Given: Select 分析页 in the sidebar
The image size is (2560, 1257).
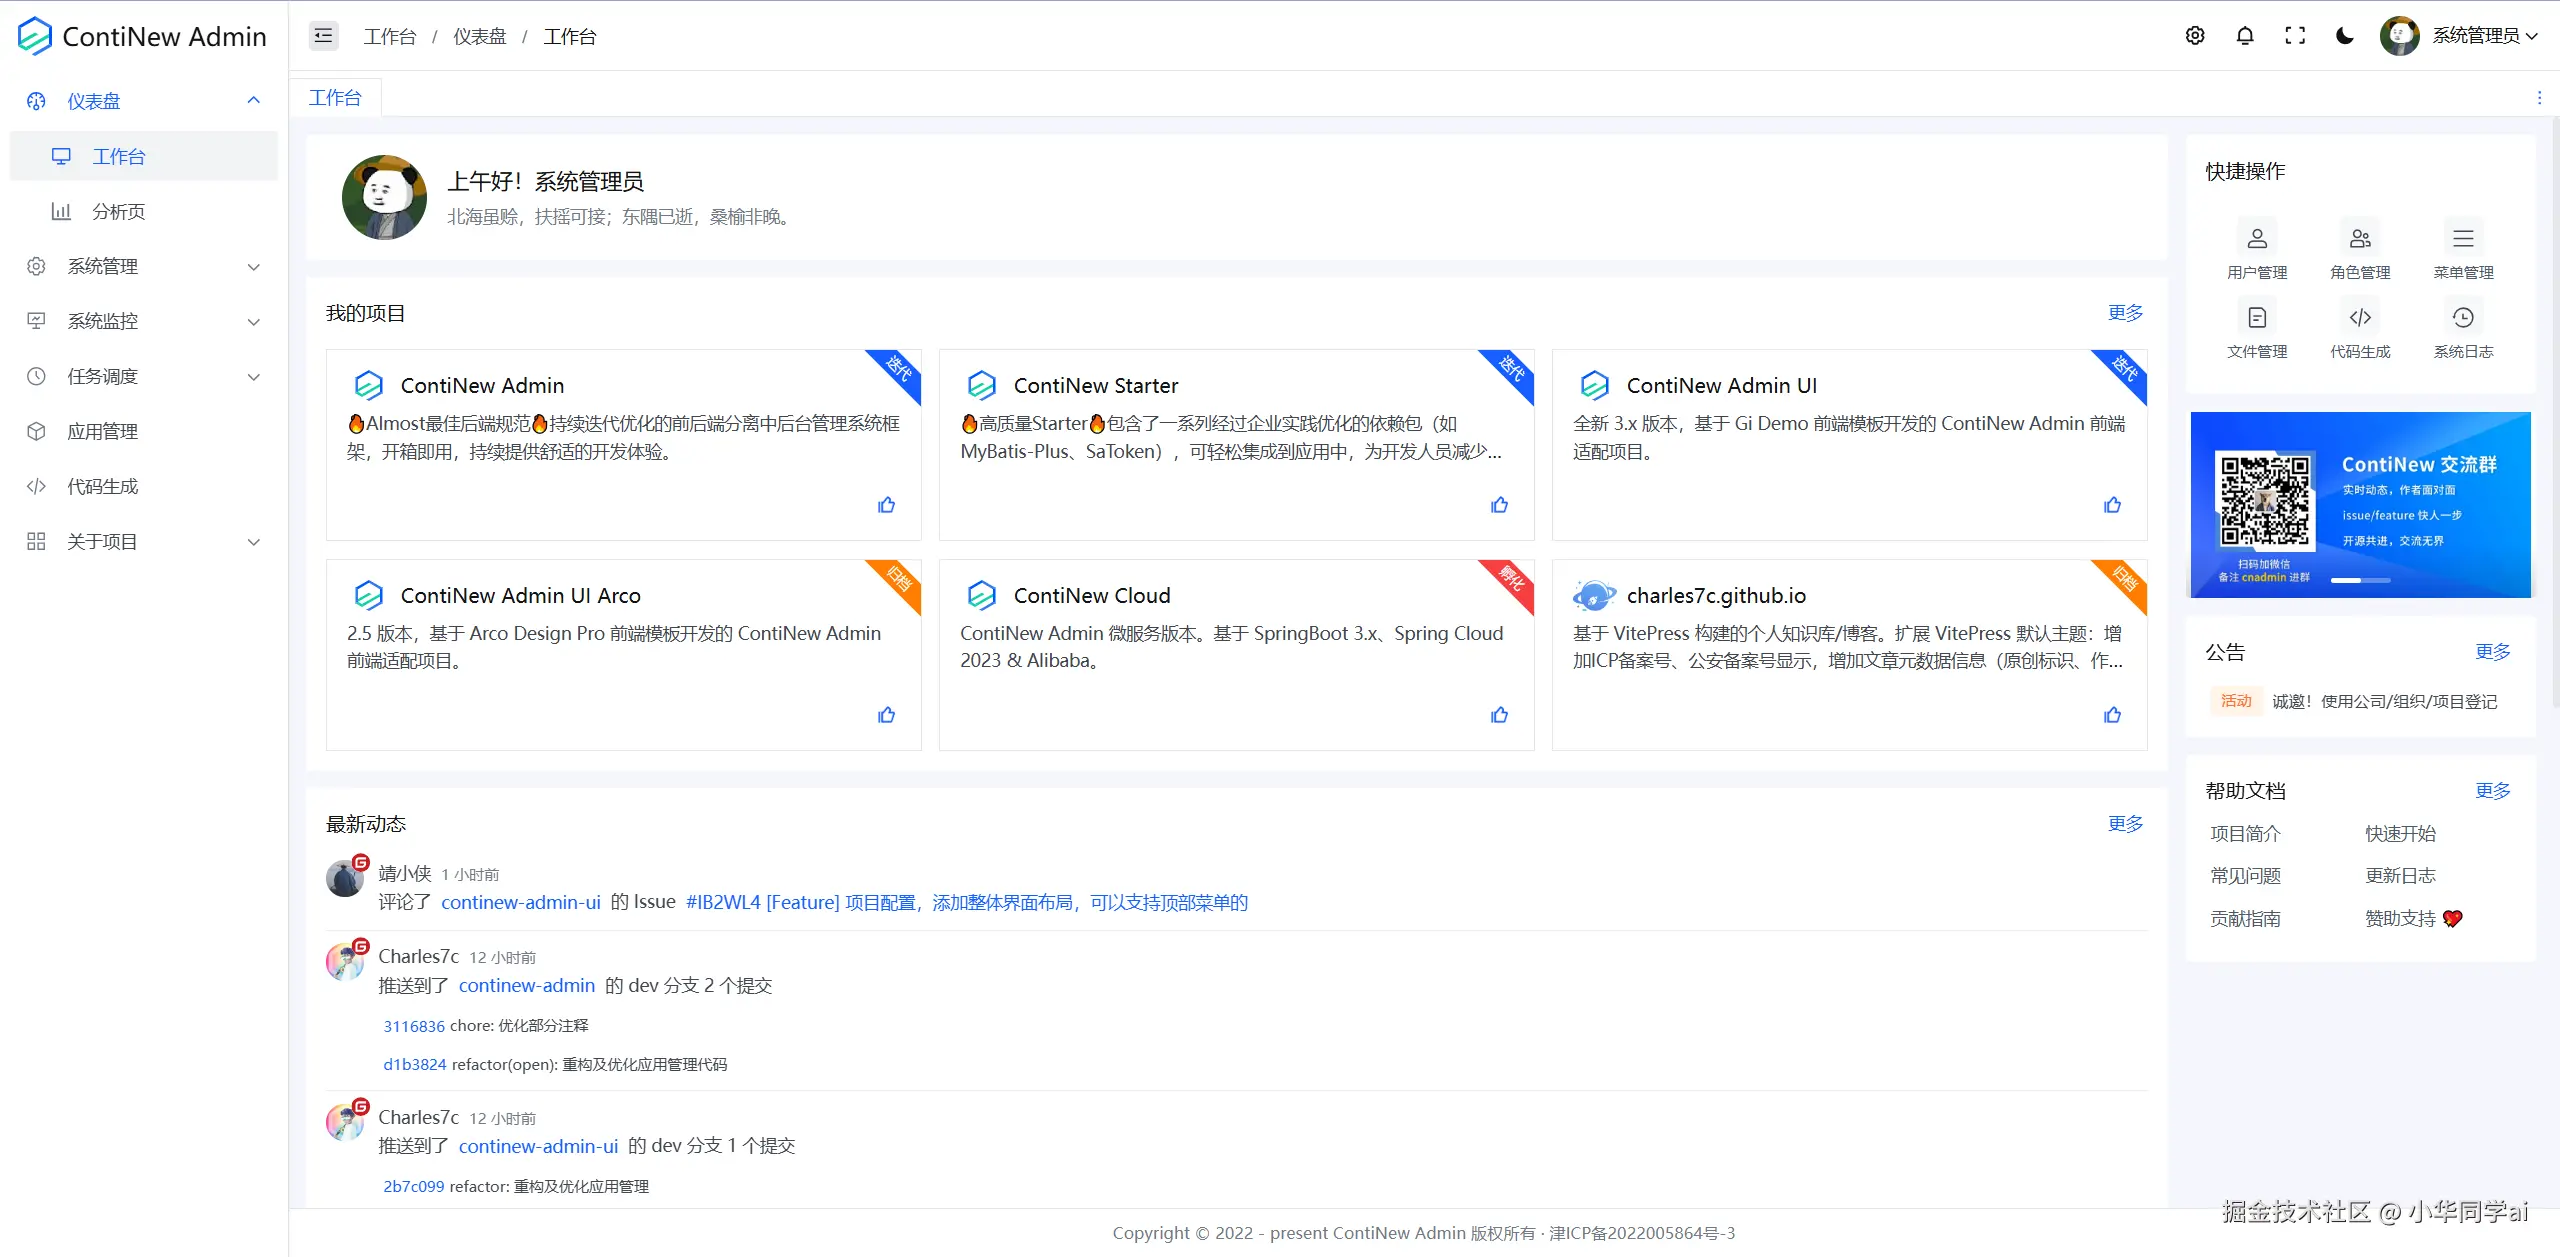Looking at the screenshot, I should coord(118,211).
